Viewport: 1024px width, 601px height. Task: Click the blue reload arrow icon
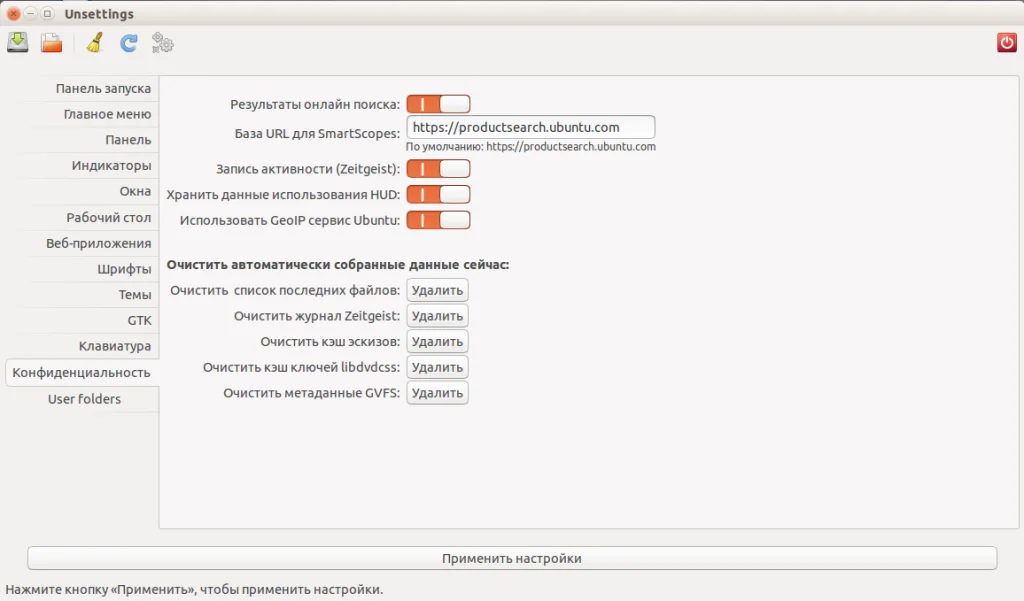[129, 43]
